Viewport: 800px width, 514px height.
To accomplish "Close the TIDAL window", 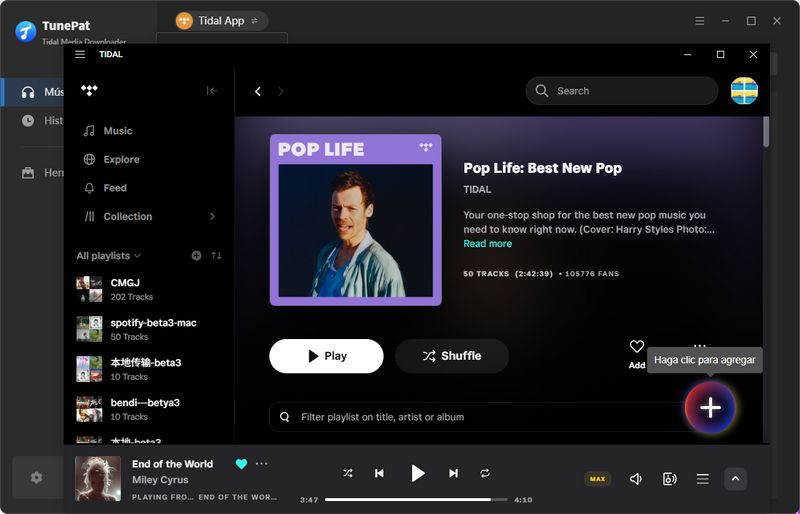I will (x=753, y=54).
